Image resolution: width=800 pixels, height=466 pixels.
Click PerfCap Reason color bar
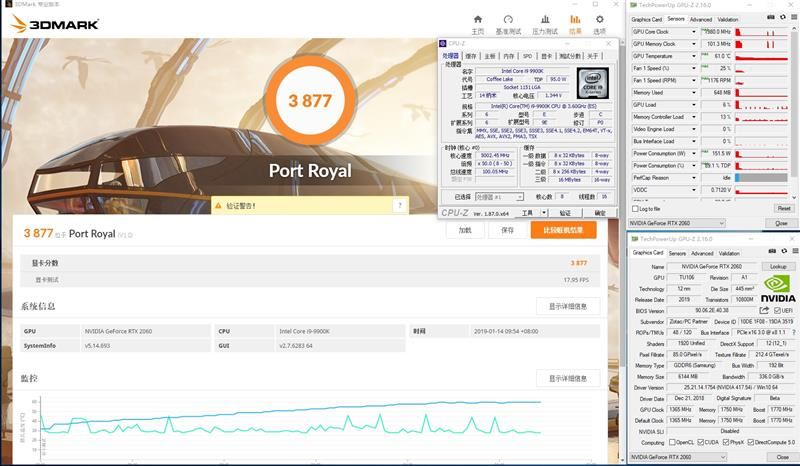coord(762,178)
